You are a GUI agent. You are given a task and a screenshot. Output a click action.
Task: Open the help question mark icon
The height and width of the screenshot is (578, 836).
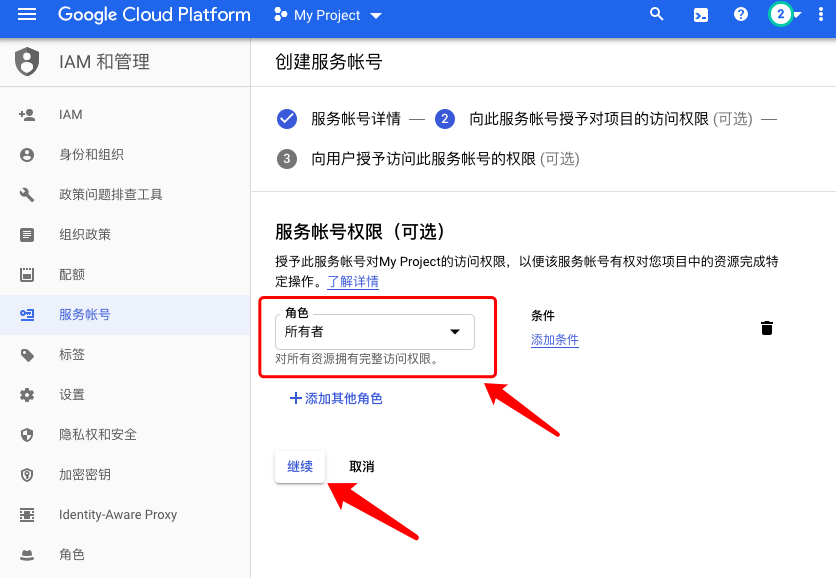pos(741,14)
